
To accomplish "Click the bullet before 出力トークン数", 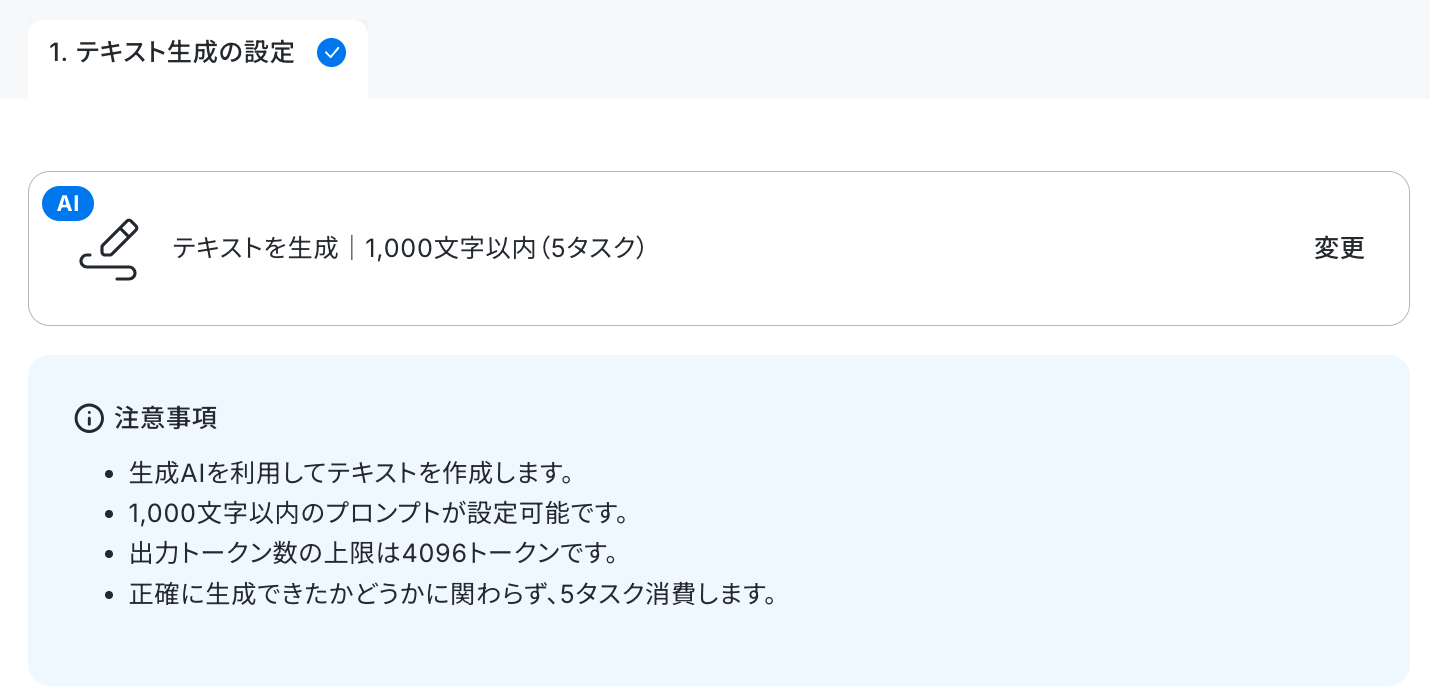I will click(x=111, y=555).
